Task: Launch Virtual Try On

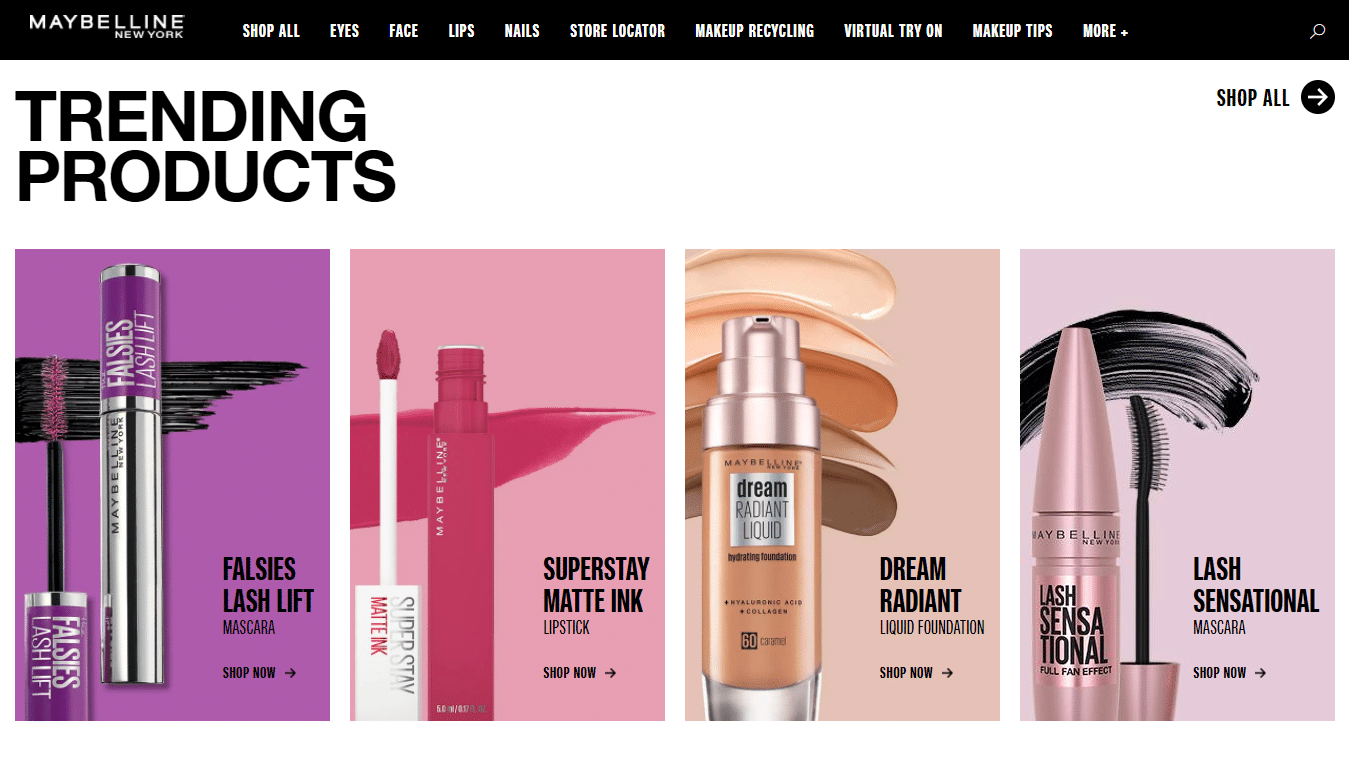Action: (x=893, y=31)
